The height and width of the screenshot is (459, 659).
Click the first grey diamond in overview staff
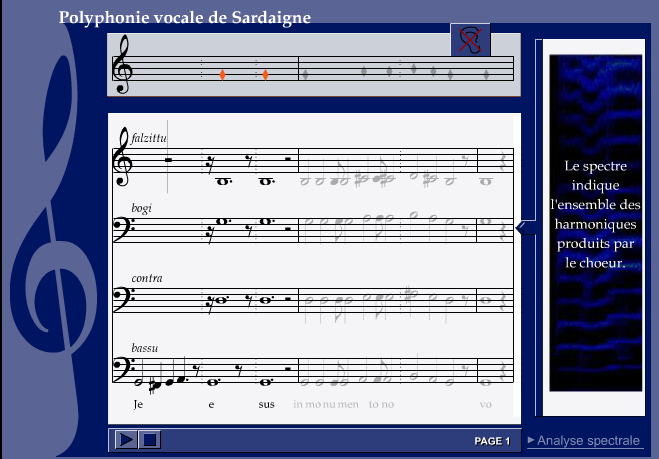[x=306, y=75]
